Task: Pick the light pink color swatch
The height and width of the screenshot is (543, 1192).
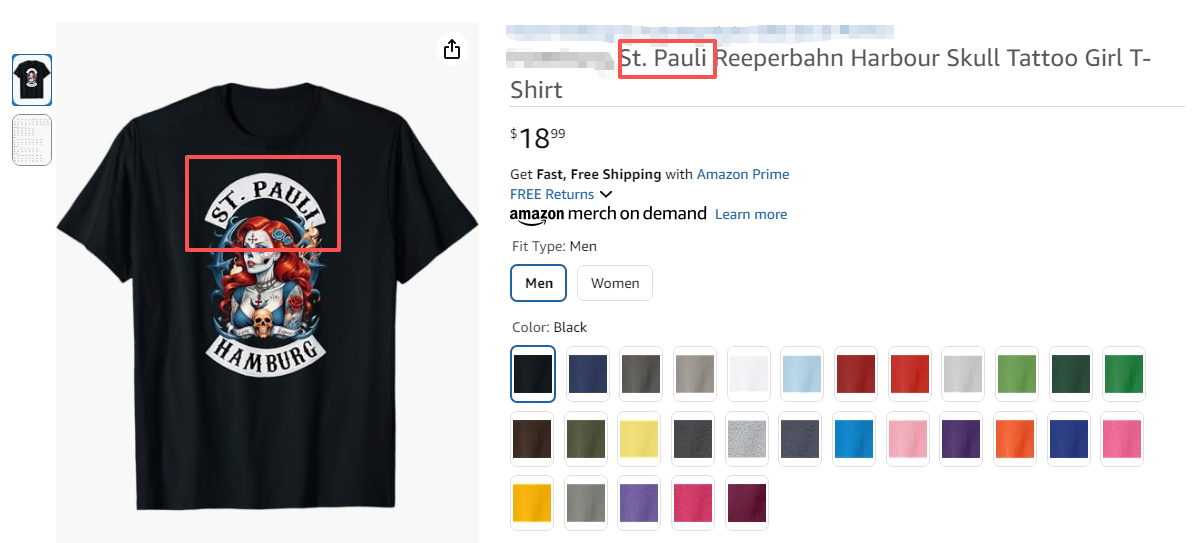Action: pos(909,439)
